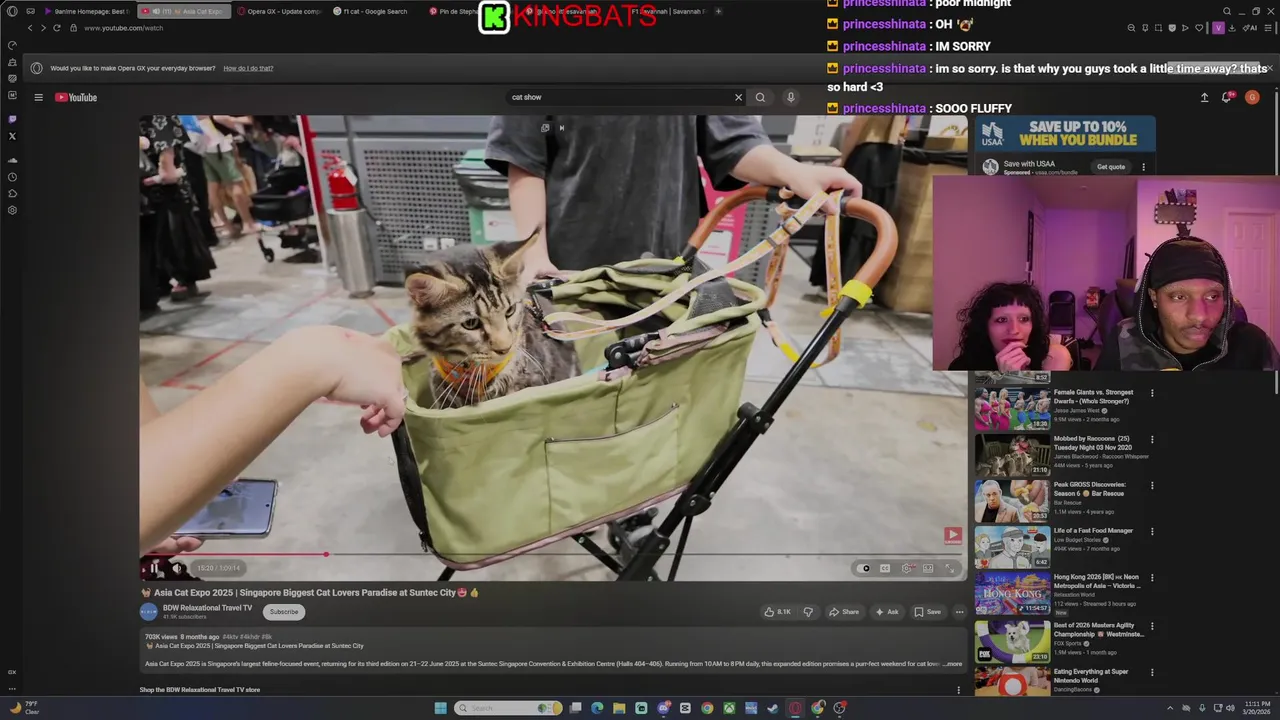
Task: Clear the 'cat show' search text
Action: point(739,97)
